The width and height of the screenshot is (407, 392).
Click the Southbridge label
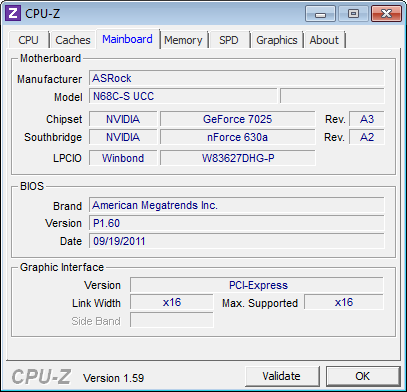click(53, 137)
